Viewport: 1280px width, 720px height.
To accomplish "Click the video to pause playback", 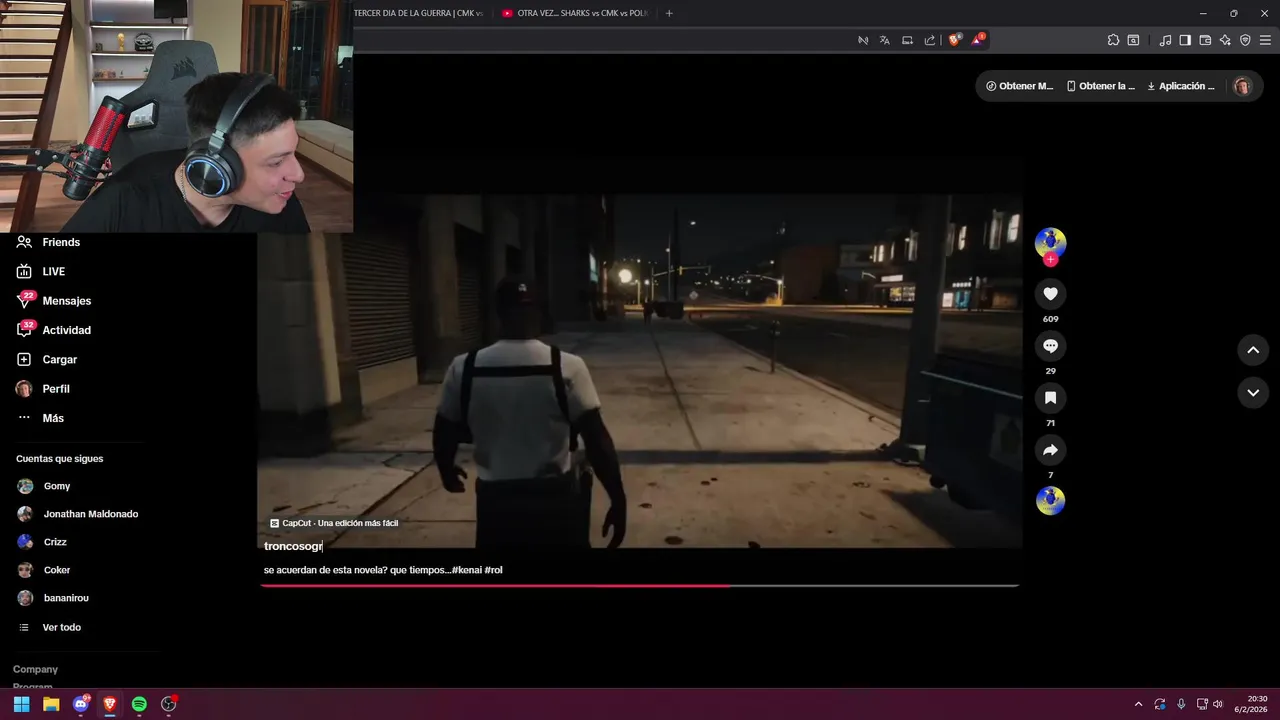I will pos(640,370).
